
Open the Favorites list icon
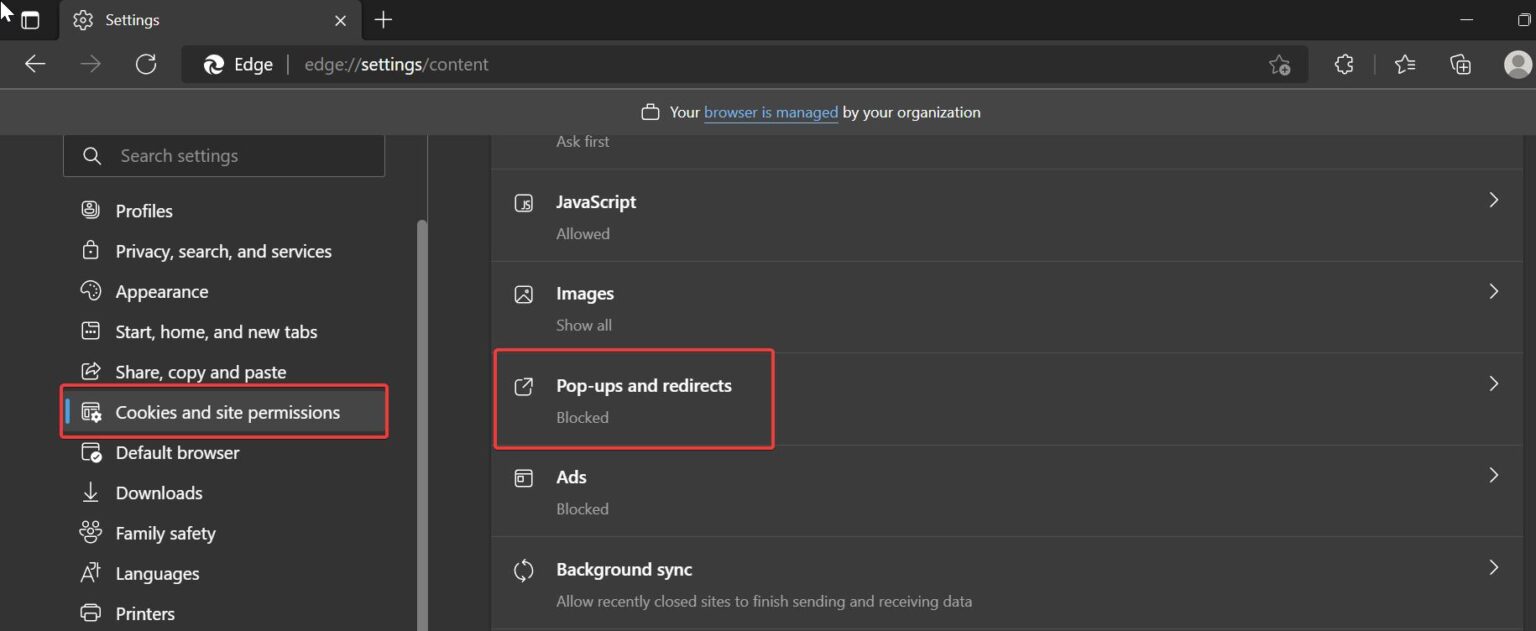pyautogui.click(x=1404, y=63)
